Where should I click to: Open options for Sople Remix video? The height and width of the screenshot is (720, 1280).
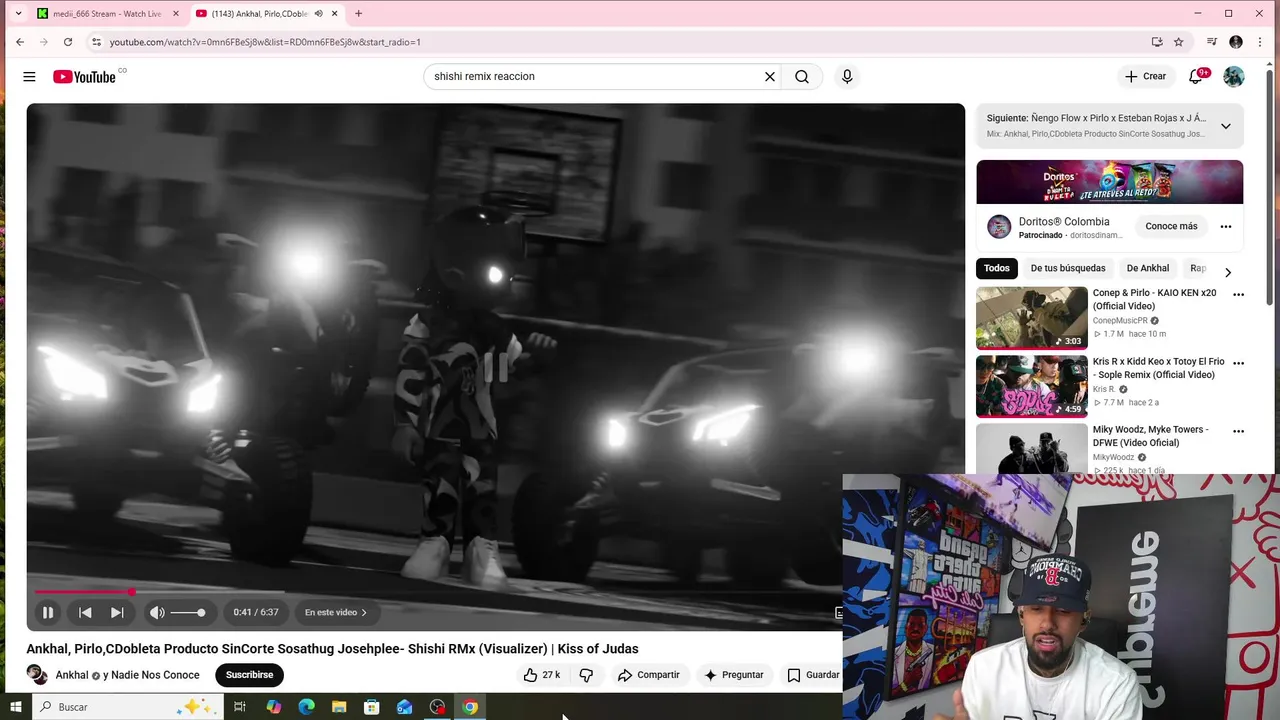pyautogui.click(x=1239, y=363)
